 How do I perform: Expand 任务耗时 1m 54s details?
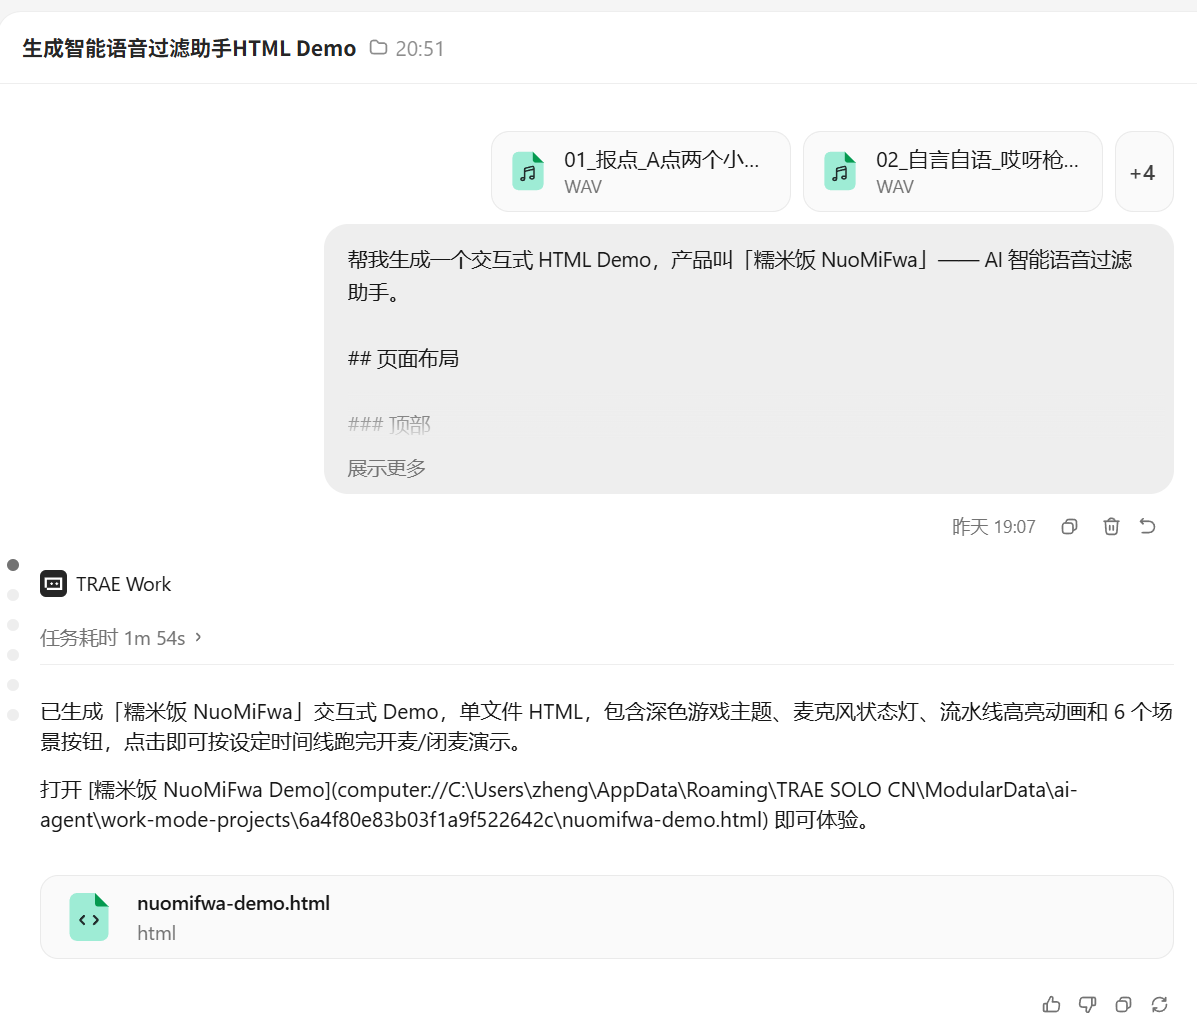(121, 637)
